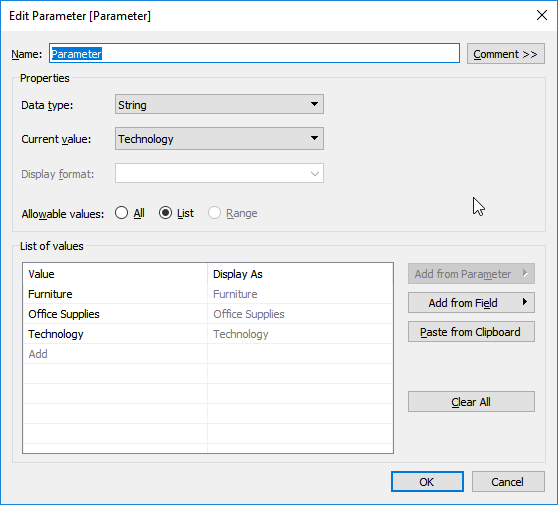Cancel the parameter edit

[508, 482]
